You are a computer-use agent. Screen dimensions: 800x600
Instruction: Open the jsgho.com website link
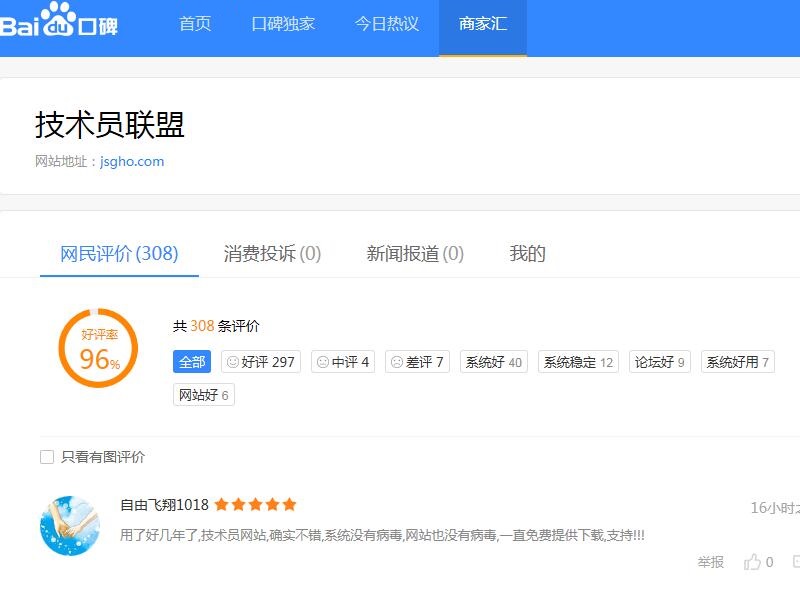coord(132,161)
